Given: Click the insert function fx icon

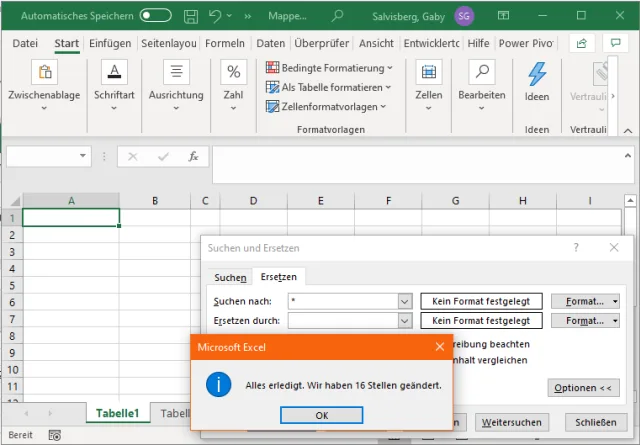Looking at the screenshot, I should coord(194,157).
